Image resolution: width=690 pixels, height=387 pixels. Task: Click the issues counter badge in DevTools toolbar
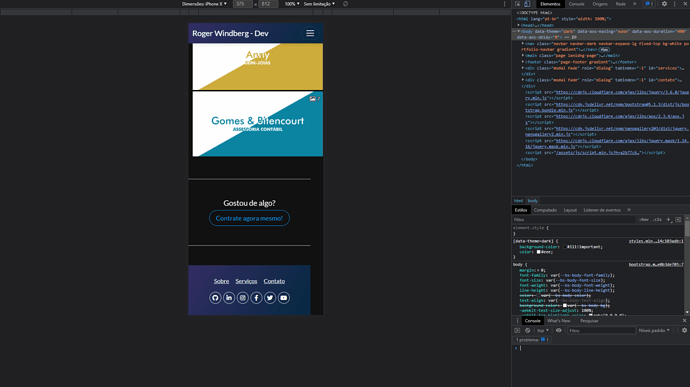649,4
